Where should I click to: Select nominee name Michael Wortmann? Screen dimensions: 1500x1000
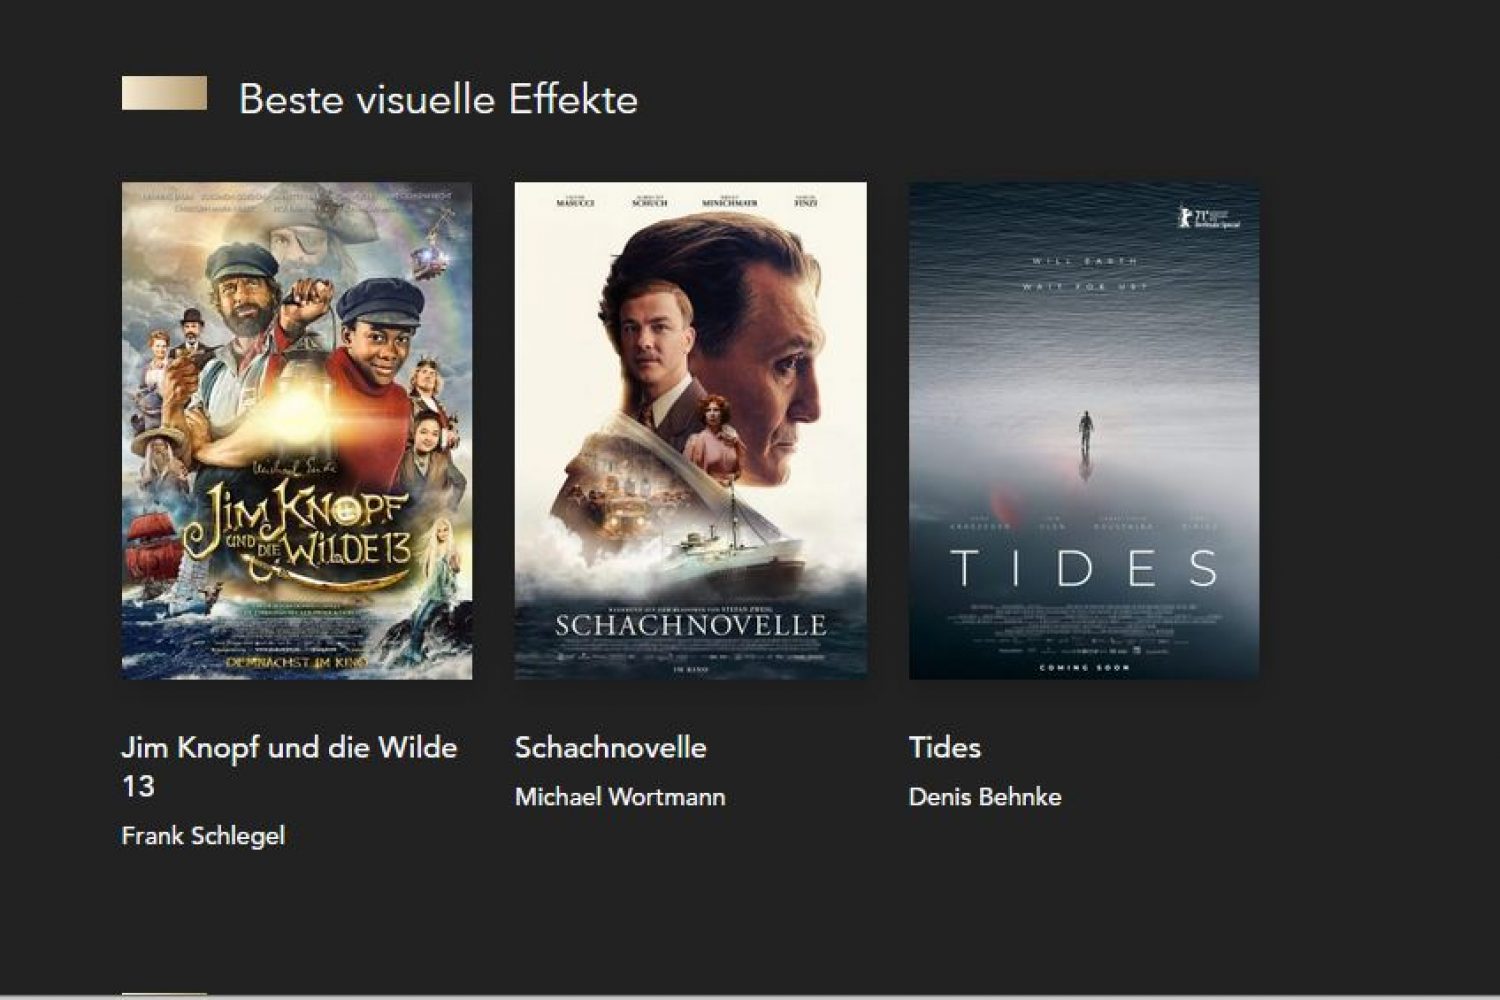coord(620,797)
